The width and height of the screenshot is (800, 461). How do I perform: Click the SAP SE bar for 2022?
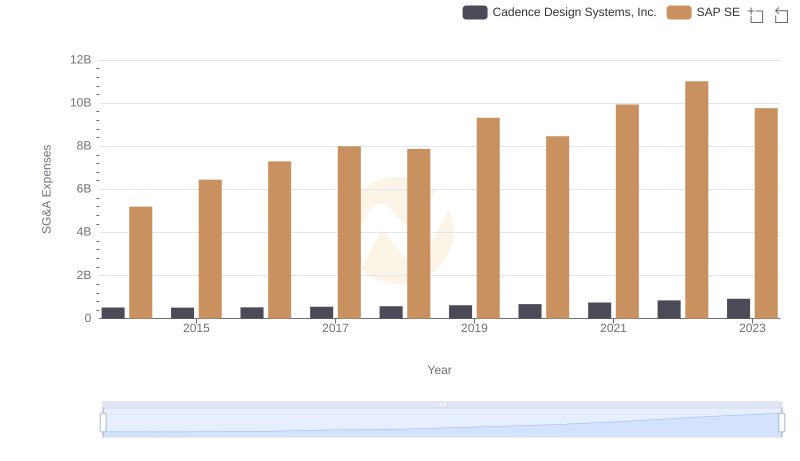pos(696,200)
